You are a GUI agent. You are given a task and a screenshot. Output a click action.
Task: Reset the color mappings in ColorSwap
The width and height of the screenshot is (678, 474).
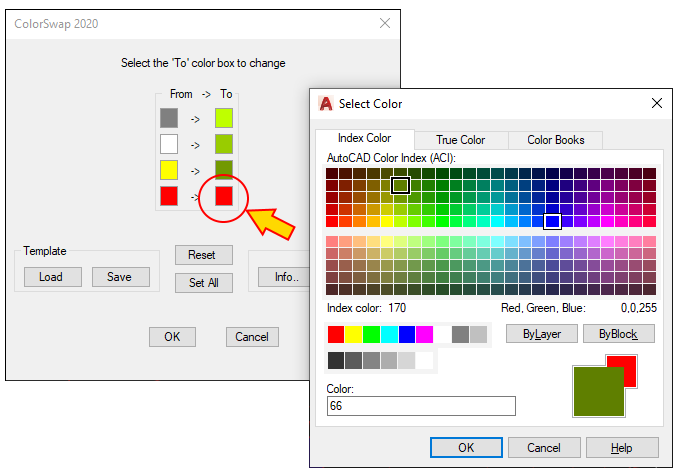[x=204, y=255]
